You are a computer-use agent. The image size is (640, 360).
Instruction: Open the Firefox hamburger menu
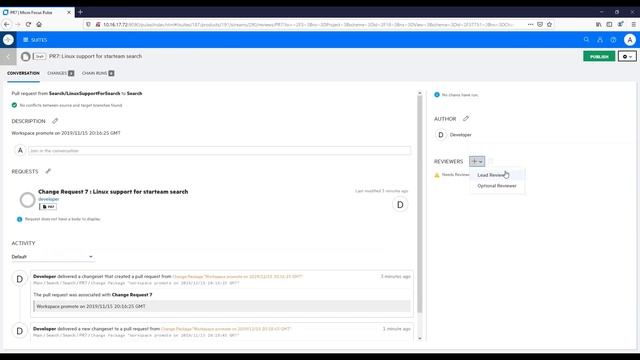click(x=633, y=24)
